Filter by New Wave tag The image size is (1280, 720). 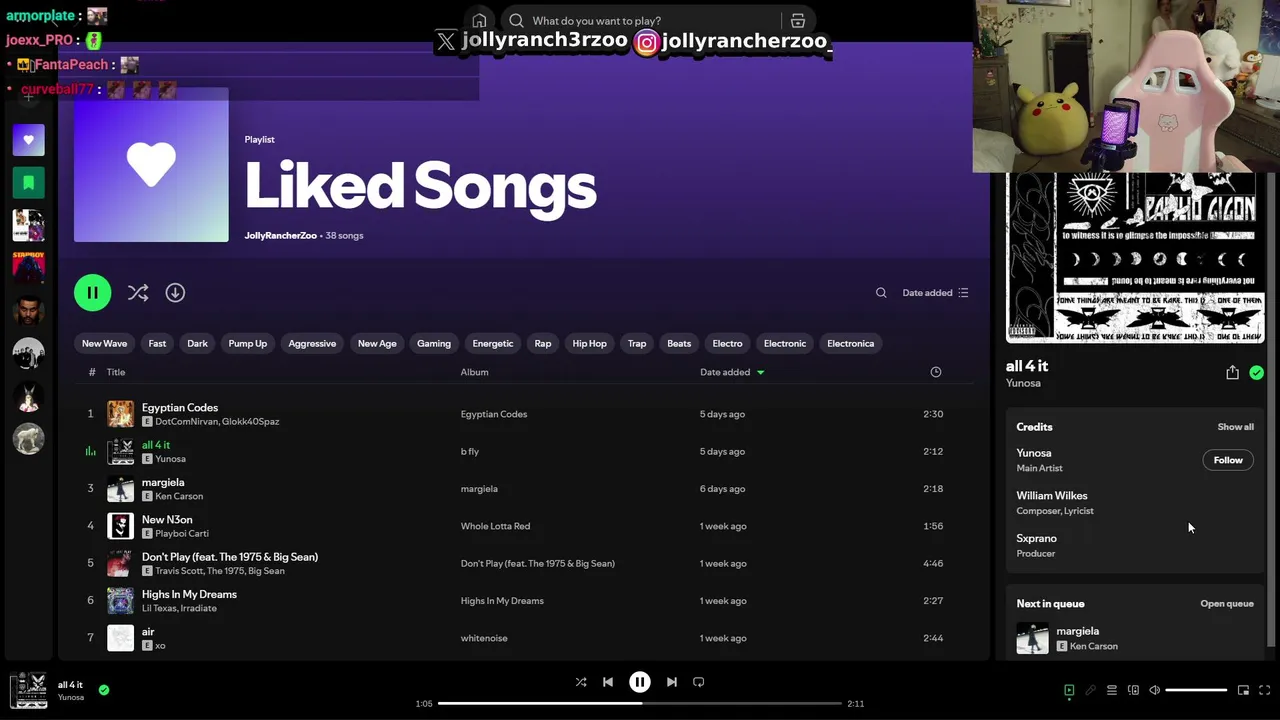104,343
